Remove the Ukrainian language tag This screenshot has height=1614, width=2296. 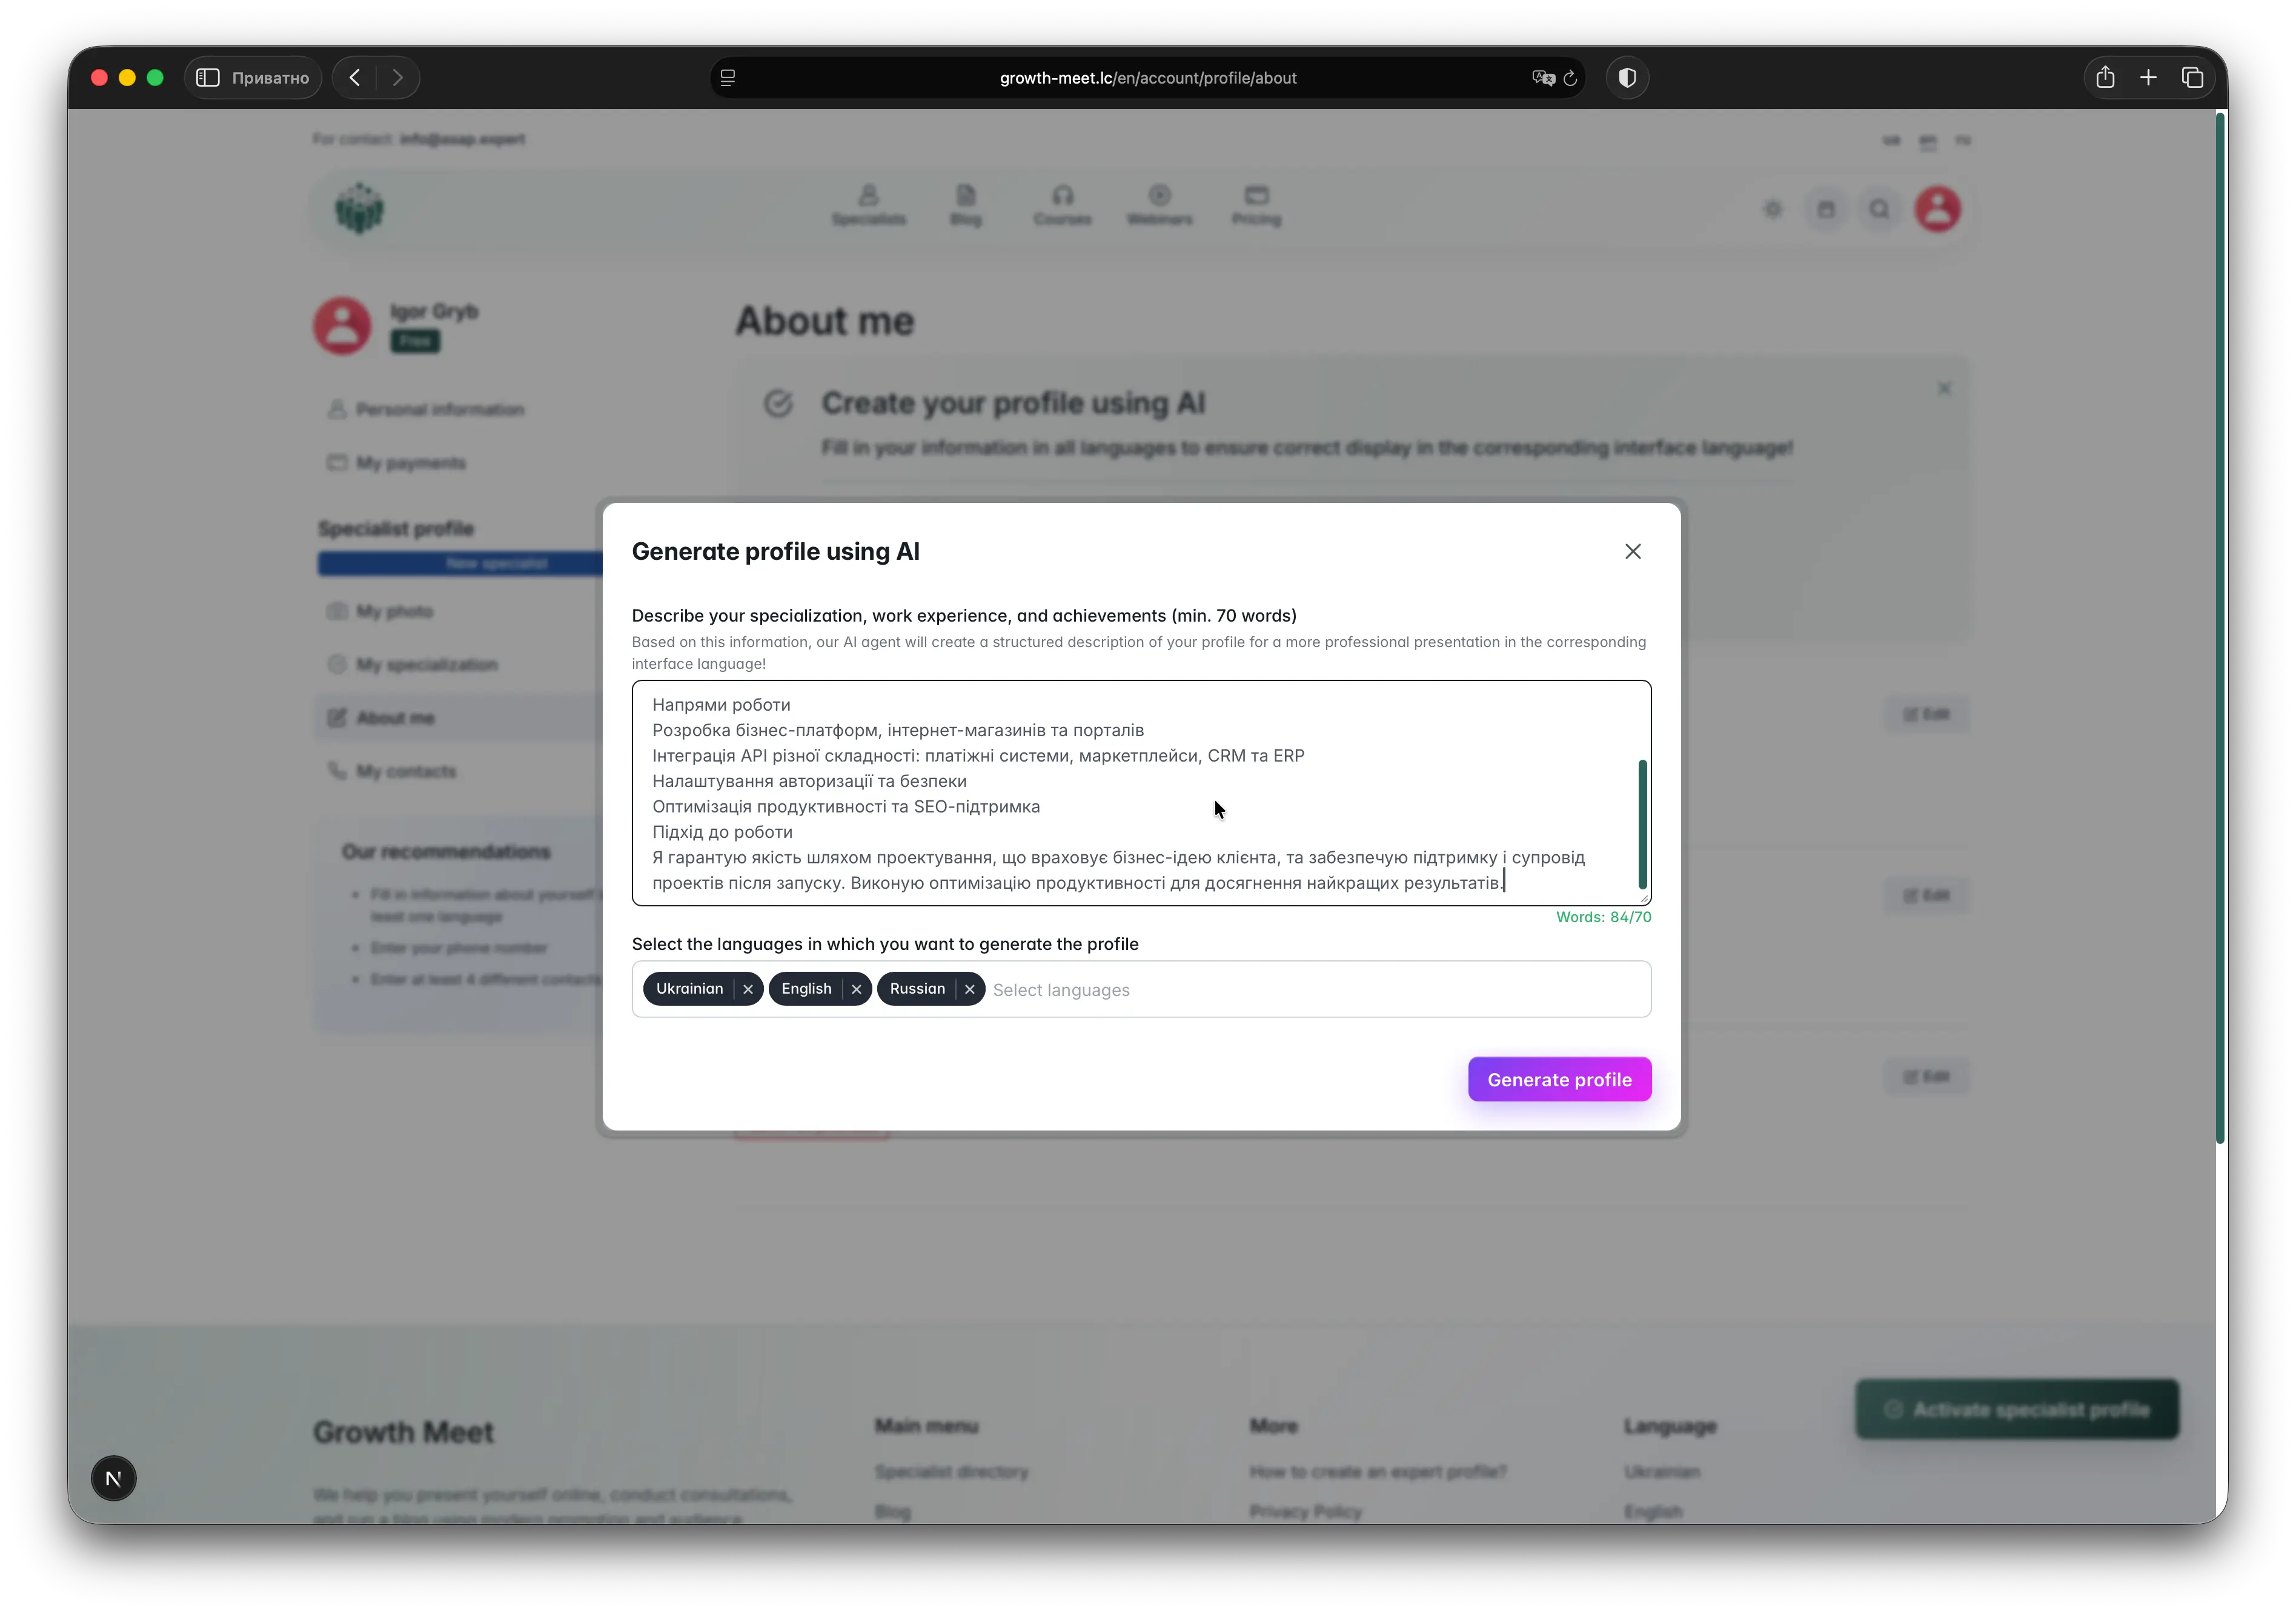point(747,989)
